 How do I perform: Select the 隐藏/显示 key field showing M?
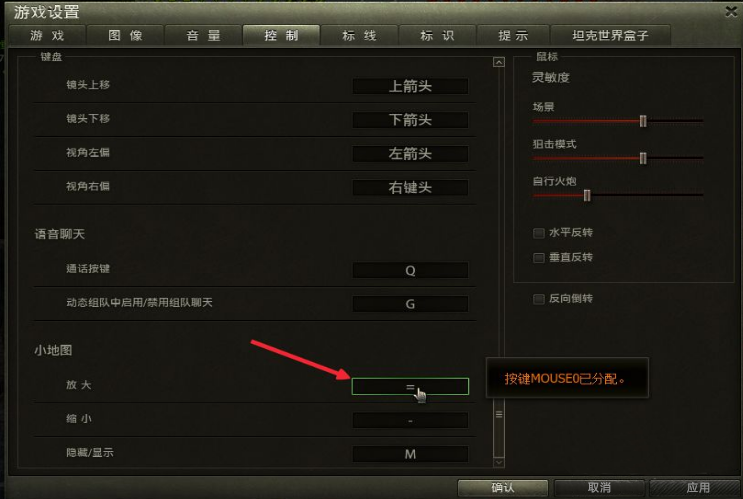410,454
